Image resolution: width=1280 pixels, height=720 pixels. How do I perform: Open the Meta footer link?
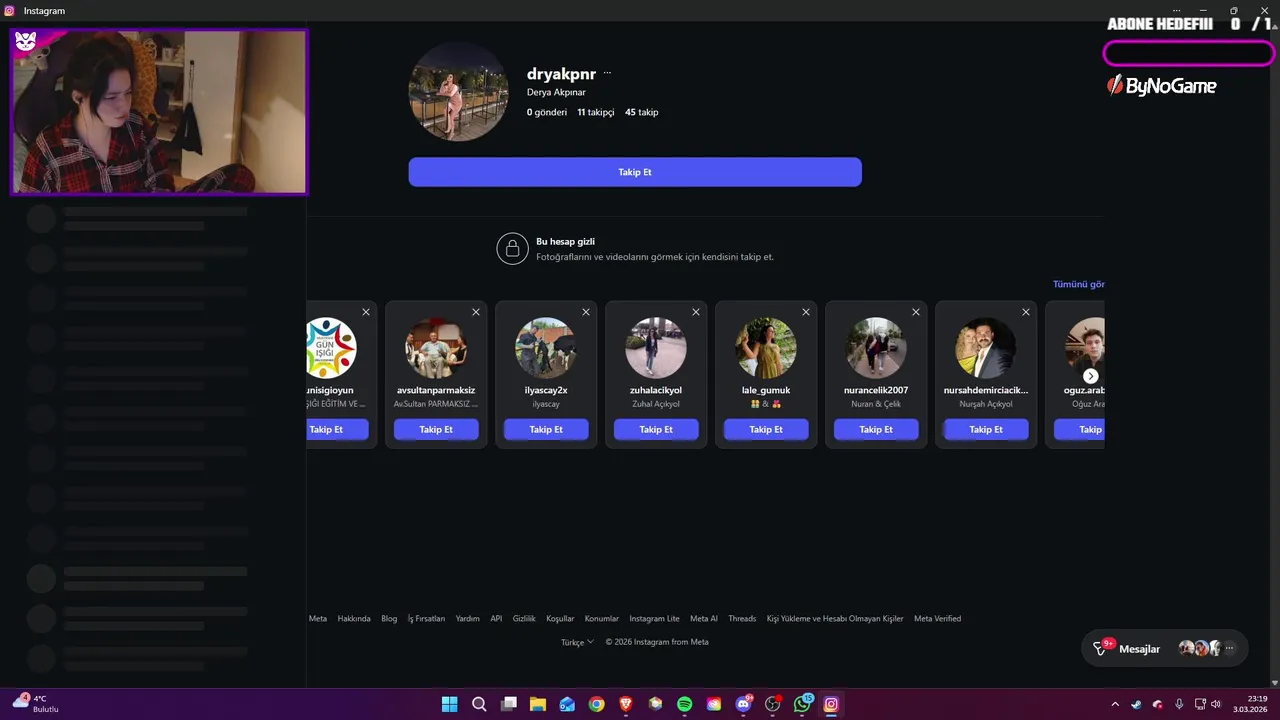click(318, 618)
